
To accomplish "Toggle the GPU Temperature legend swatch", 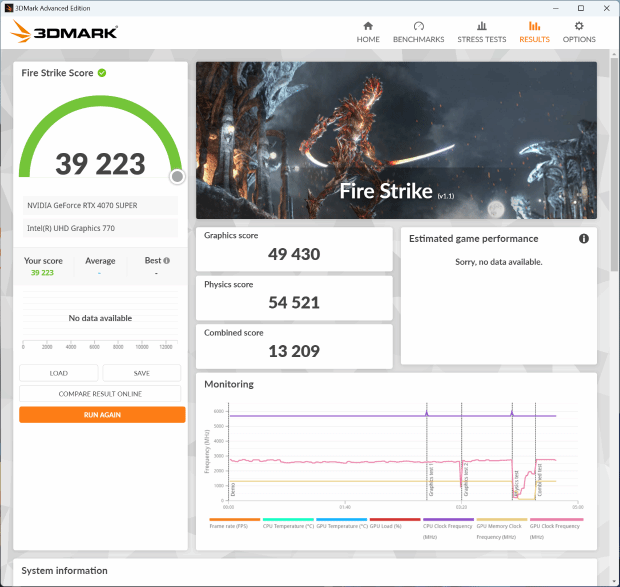I will (x=342, y=519).
